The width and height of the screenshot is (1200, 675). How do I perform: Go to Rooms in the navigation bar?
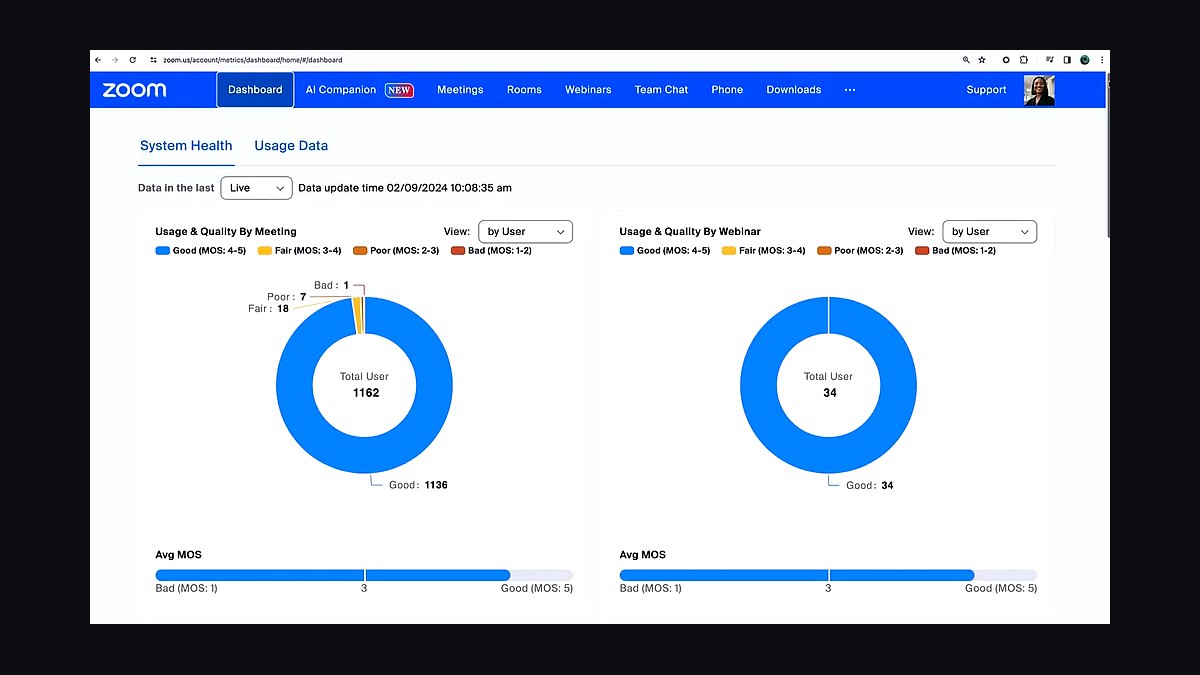(524, 90)
